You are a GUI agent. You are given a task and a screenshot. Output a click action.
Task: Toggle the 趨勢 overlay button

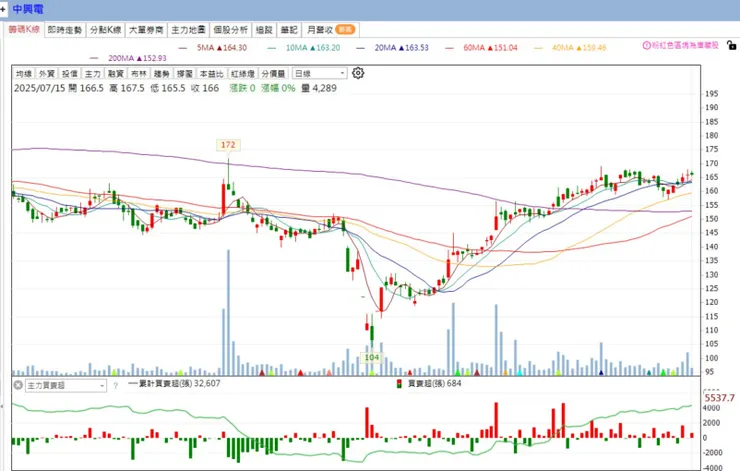point(162,74)
